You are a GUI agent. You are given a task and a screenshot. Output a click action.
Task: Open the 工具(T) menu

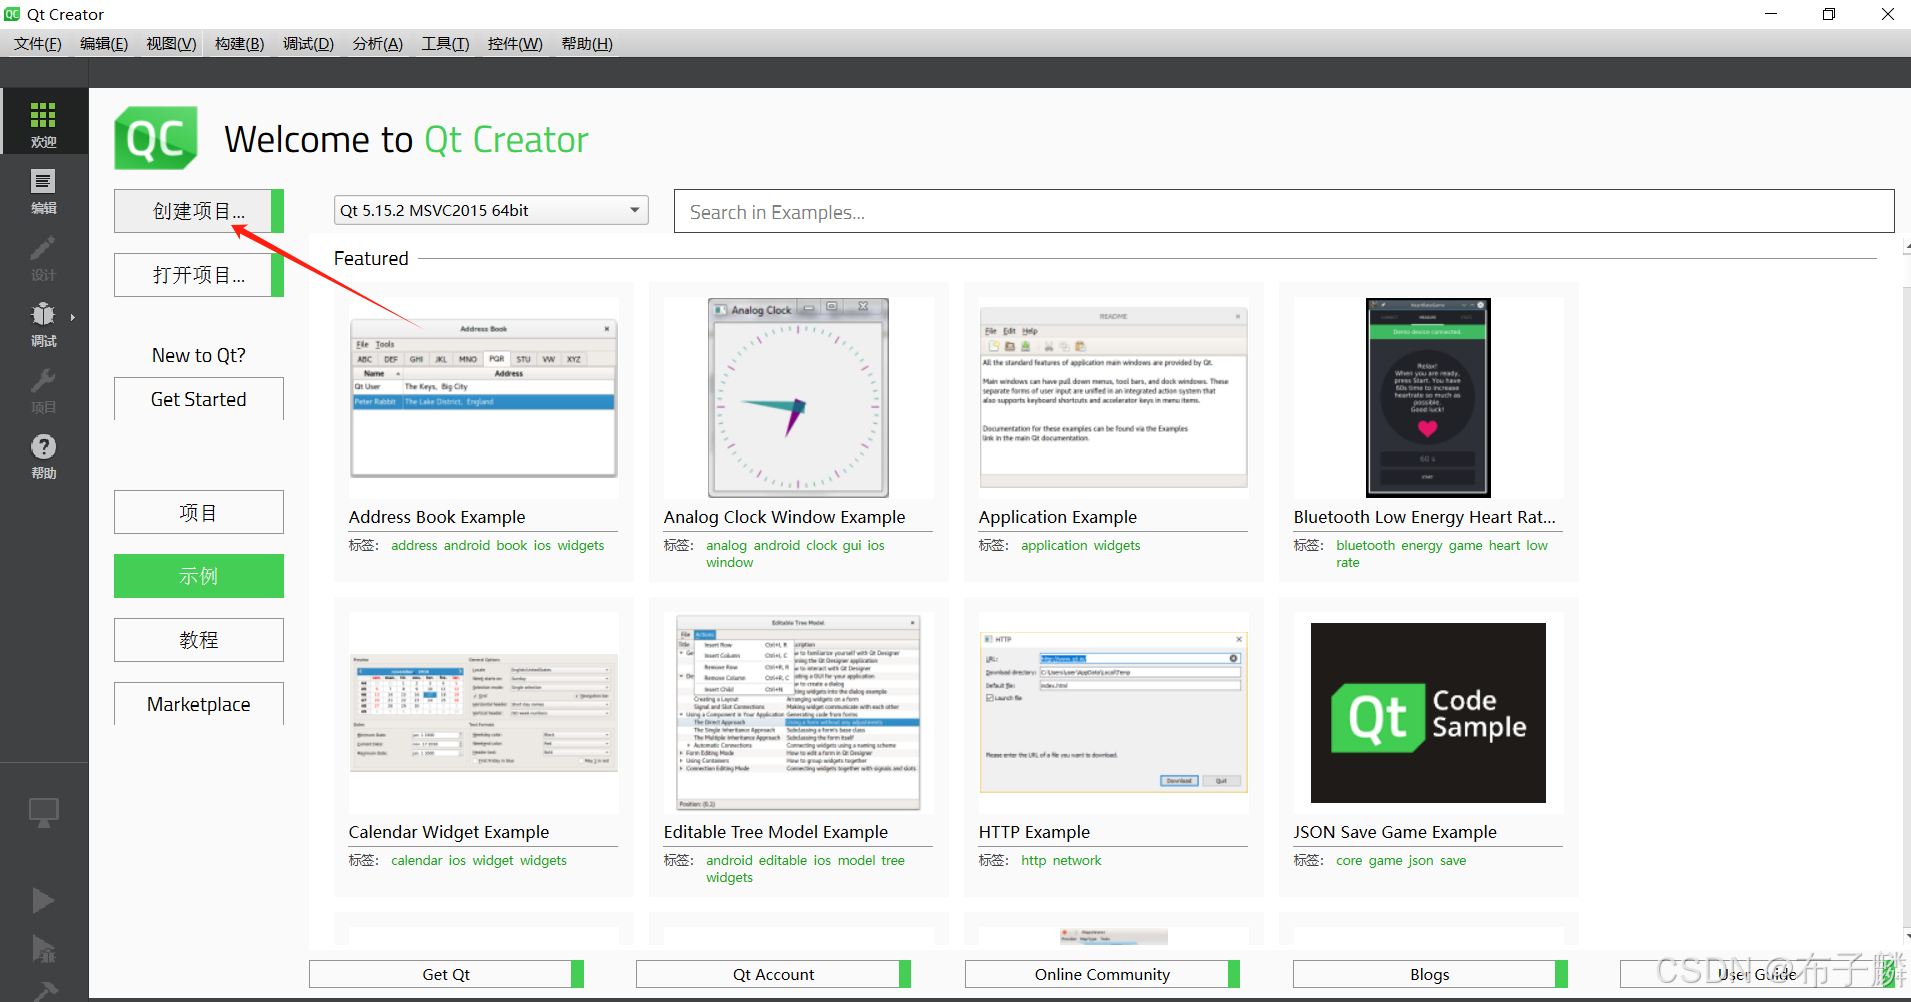pyautogui.click(x=445, y=43)
